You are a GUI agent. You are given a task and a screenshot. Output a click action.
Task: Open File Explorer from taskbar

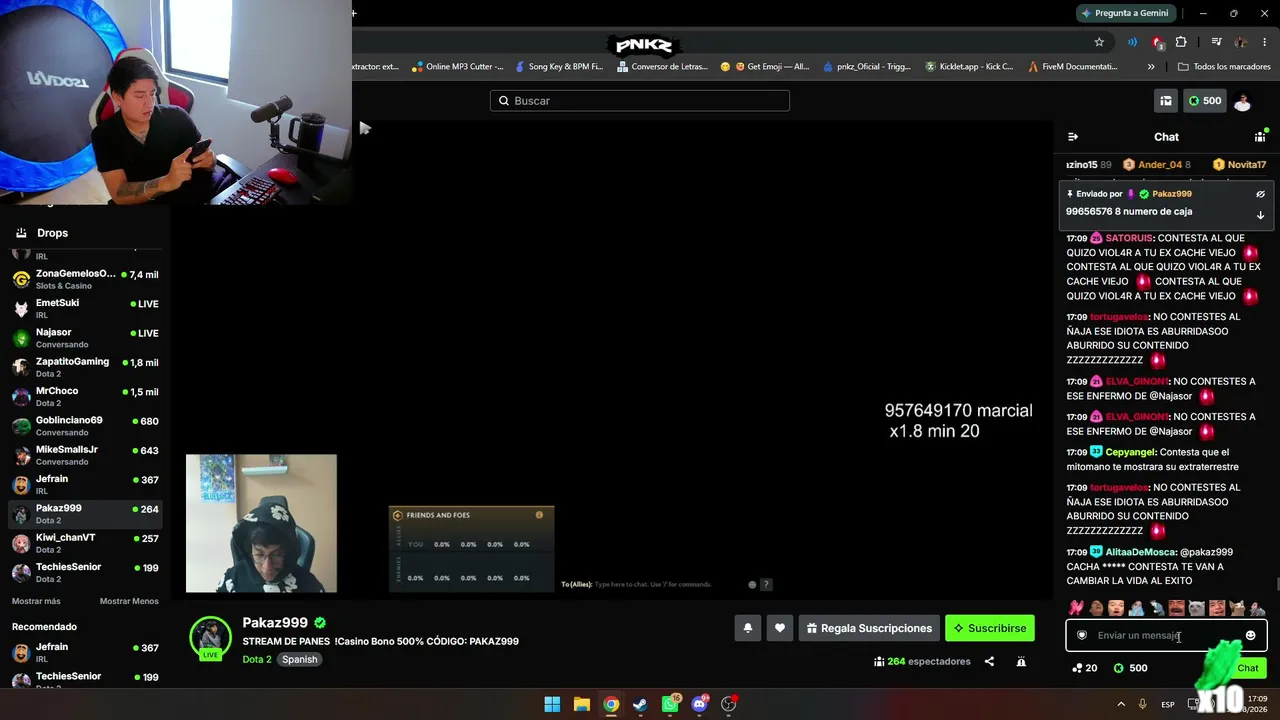pyautogui.click(x=582, y=704)
